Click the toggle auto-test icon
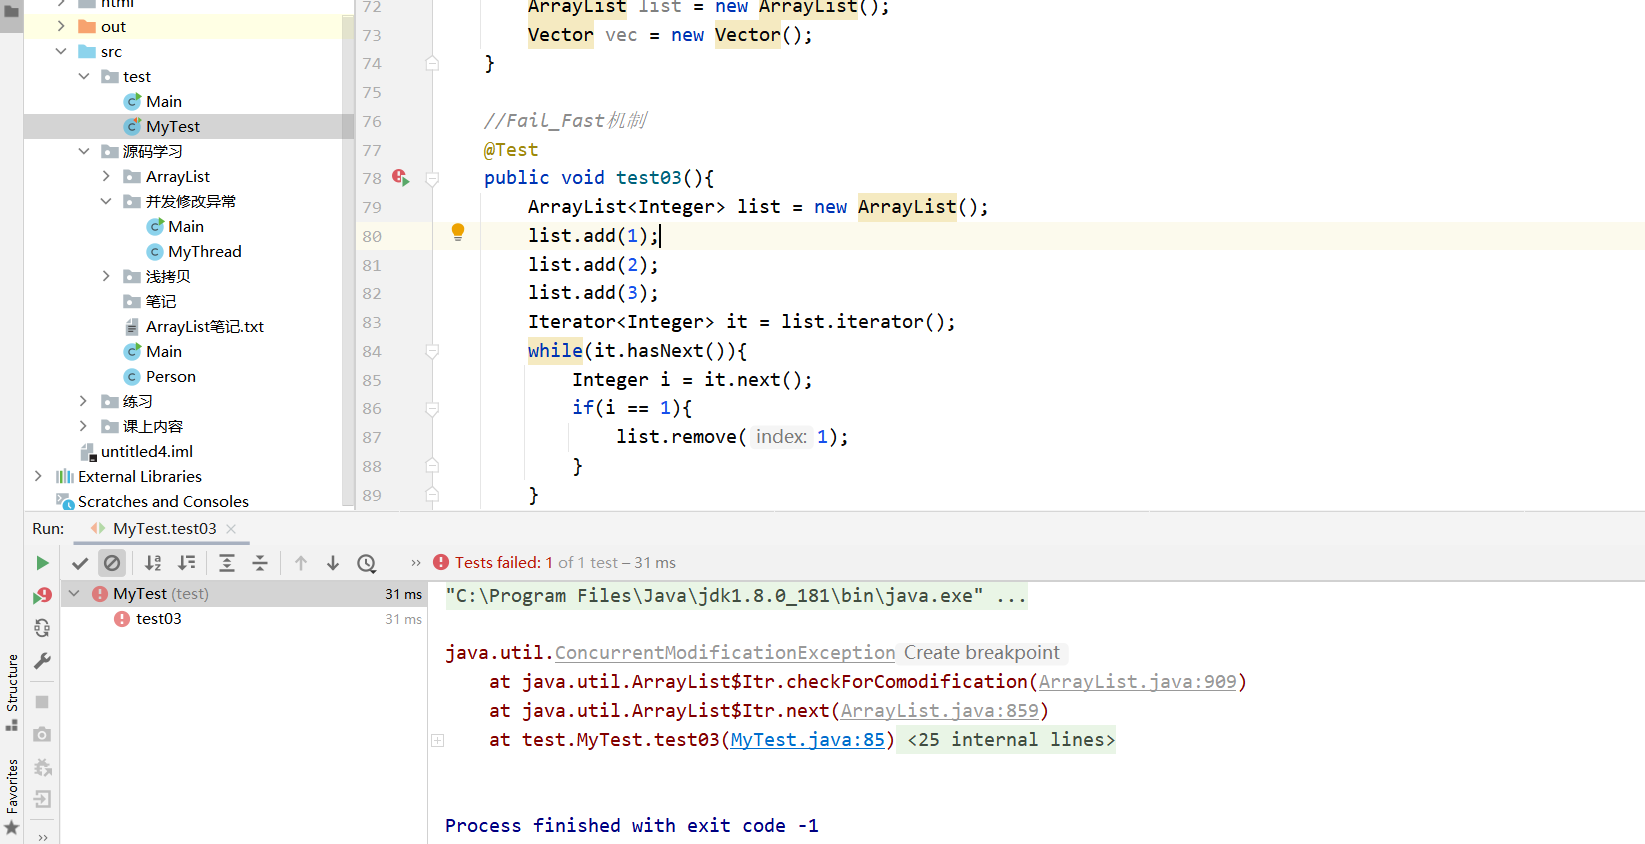 [x=42, y=628]
